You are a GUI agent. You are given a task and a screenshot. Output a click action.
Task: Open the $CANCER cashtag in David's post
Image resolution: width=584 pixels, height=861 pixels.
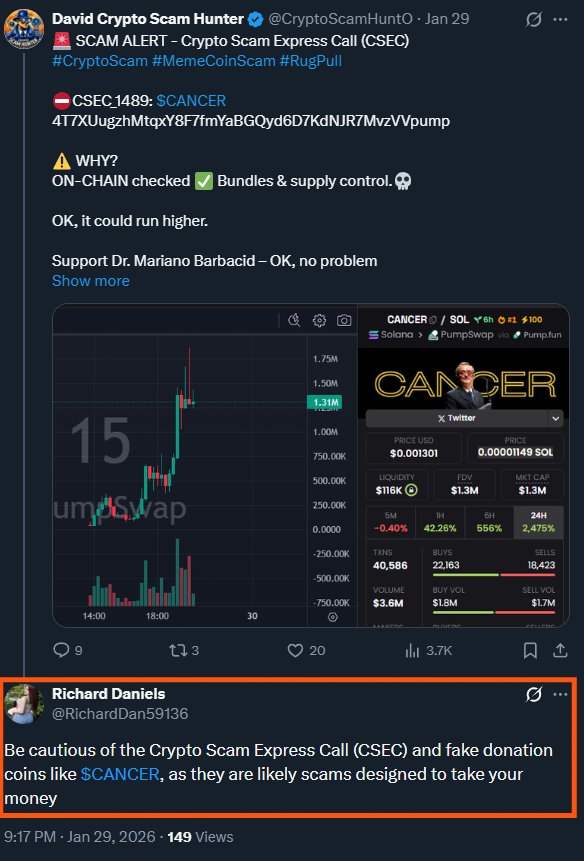pos(191,100)
